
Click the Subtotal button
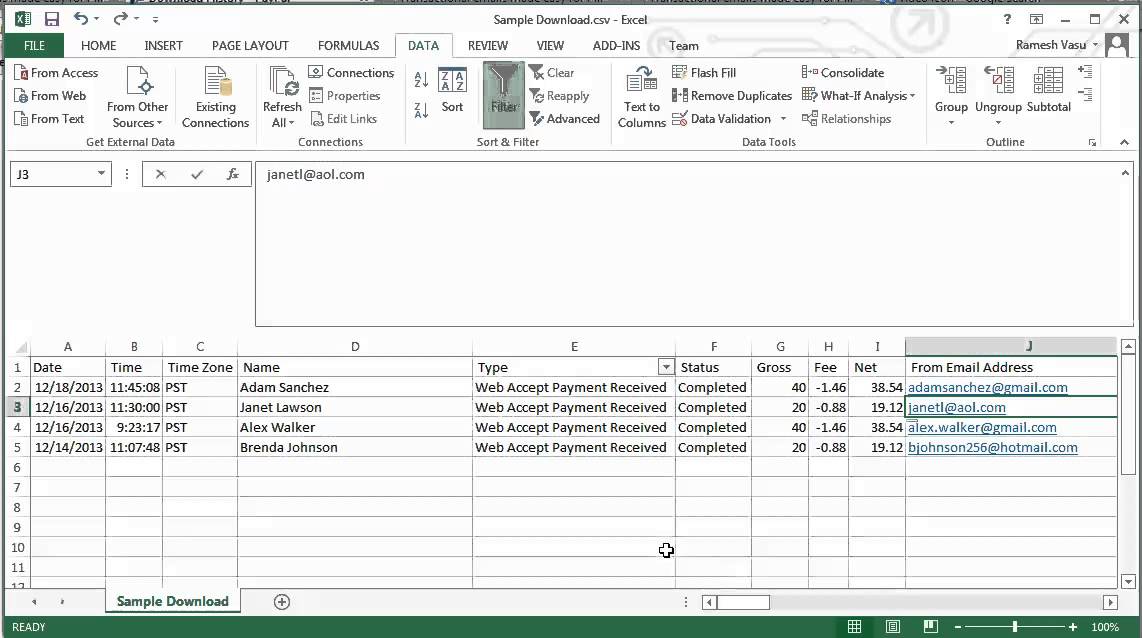[x=1049, y=90]
